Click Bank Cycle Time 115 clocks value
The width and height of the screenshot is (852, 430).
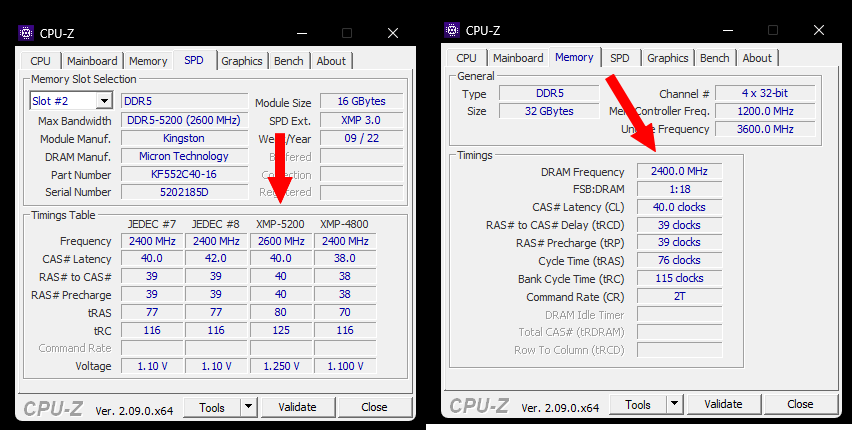point(679,278)
